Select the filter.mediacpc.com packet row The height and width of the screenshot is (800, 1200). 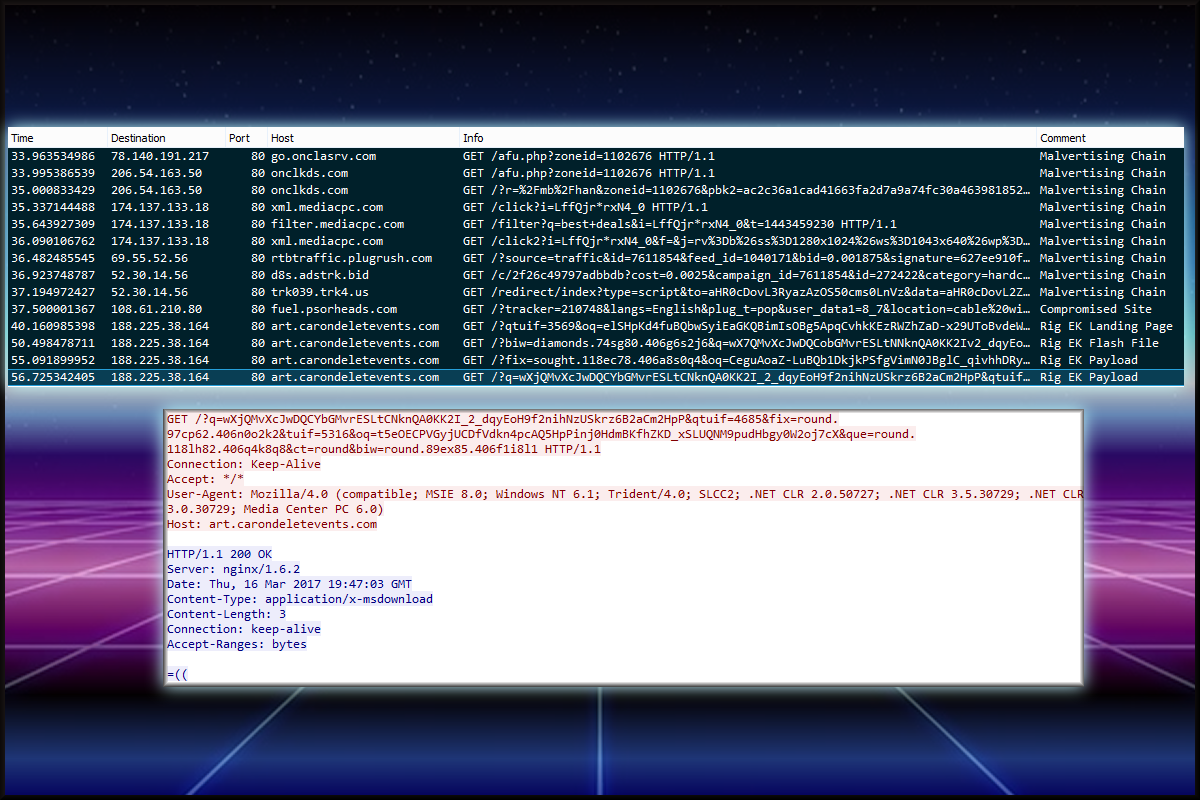[337, 224]
